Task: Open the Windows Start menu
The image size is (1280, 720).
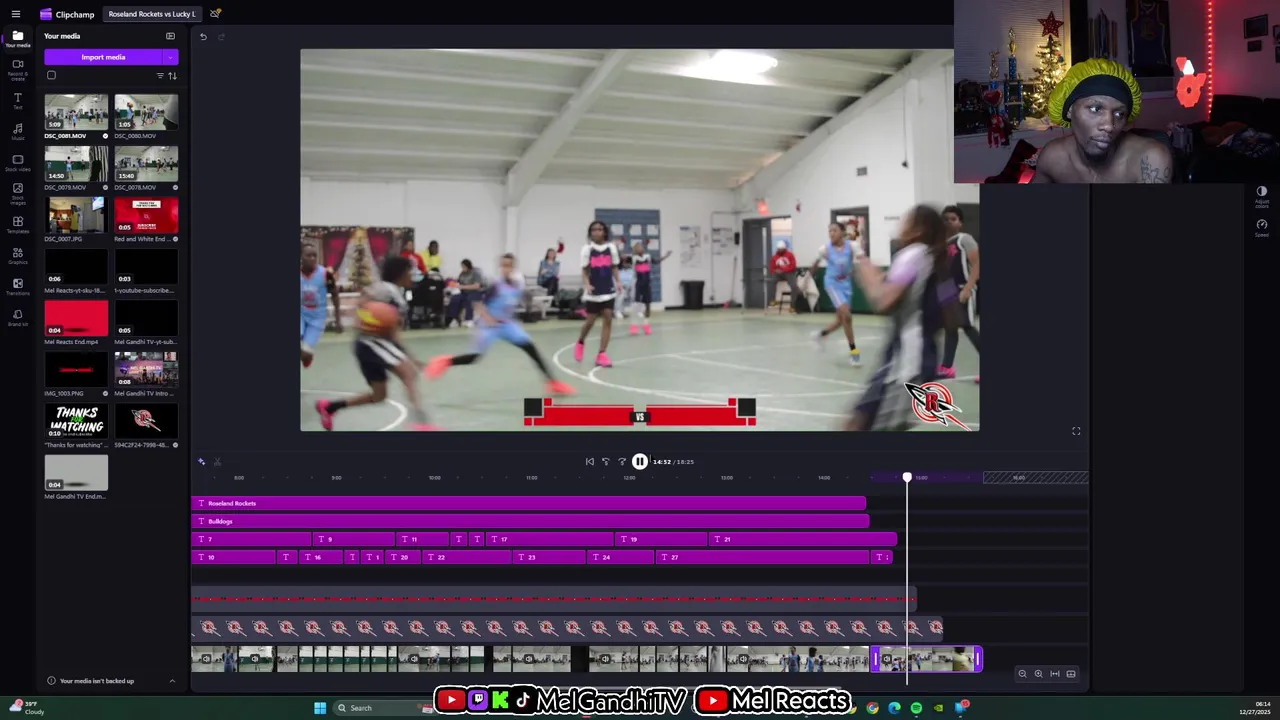Action: 320,708
